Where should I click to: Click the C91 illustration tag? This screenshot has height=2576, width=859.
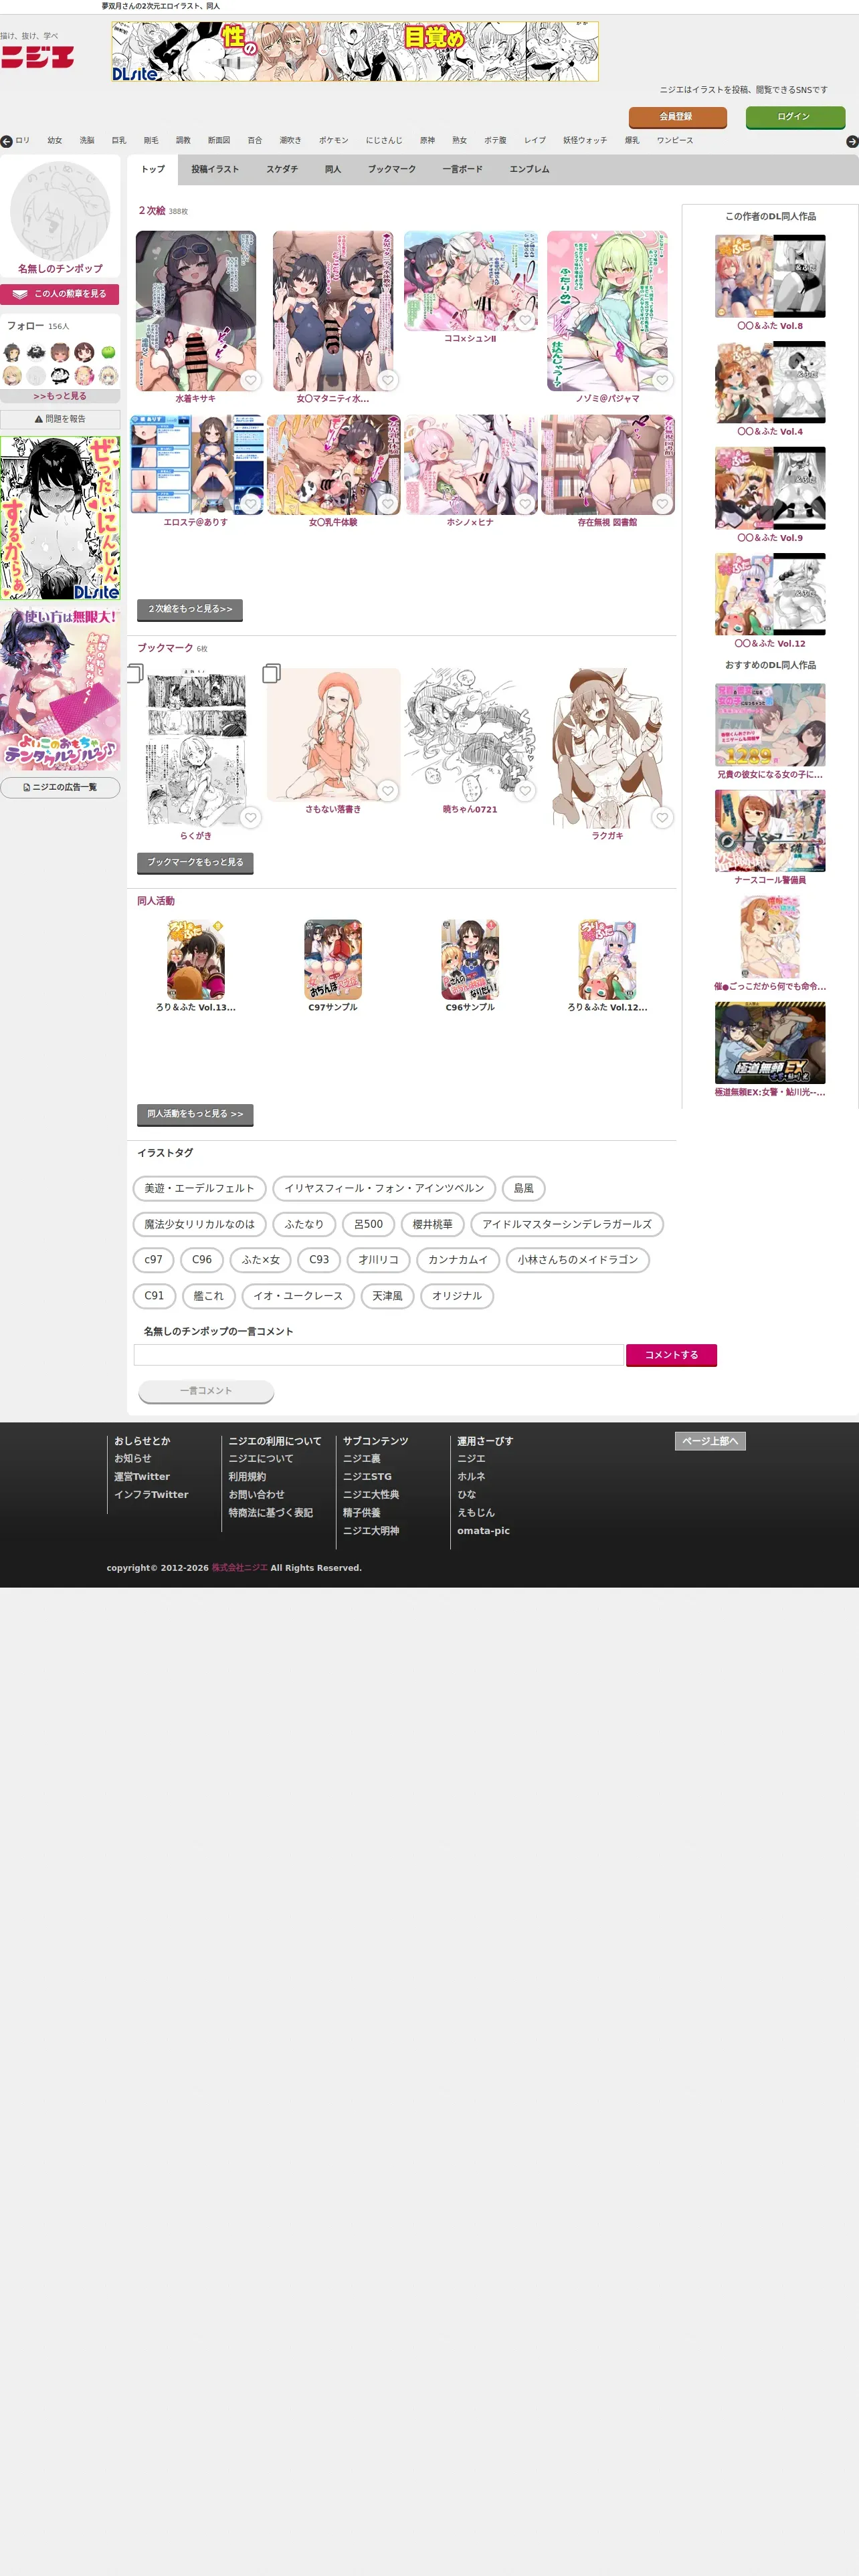point(154,1296)
